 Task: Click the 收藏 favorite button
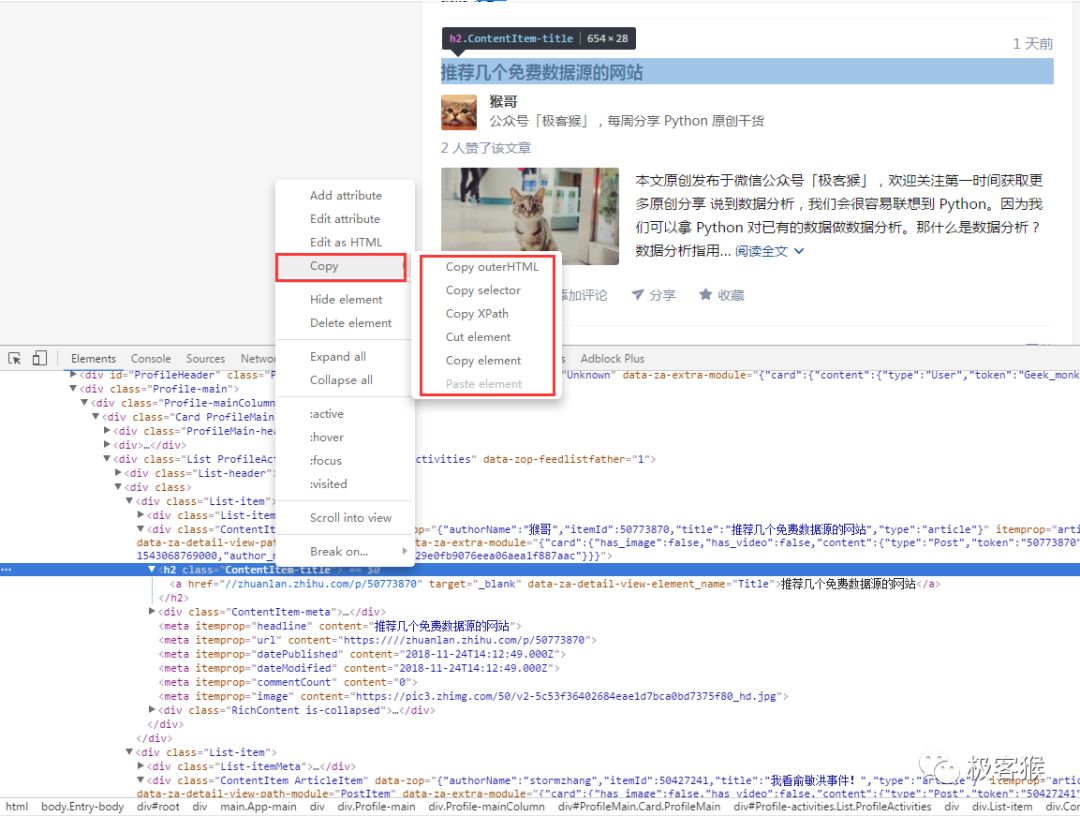point(722,295)
